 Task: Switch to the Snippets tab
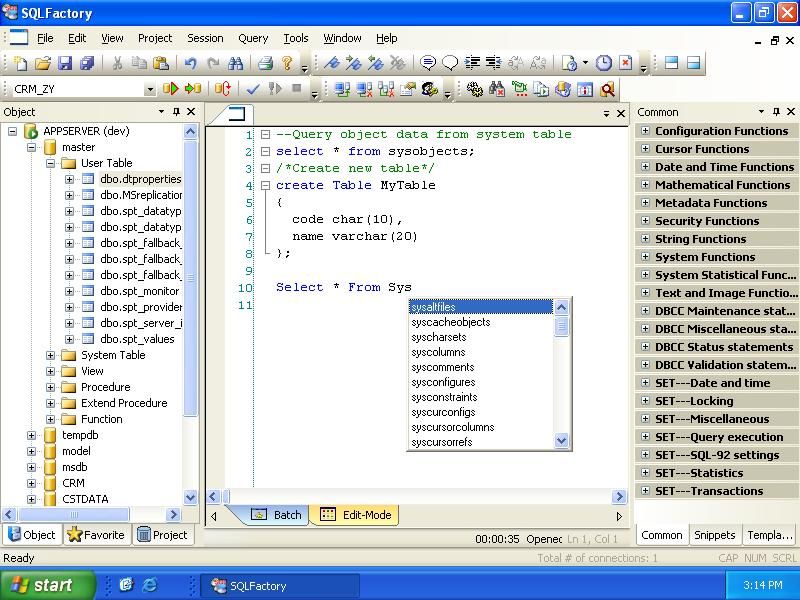tap(714, 535)
